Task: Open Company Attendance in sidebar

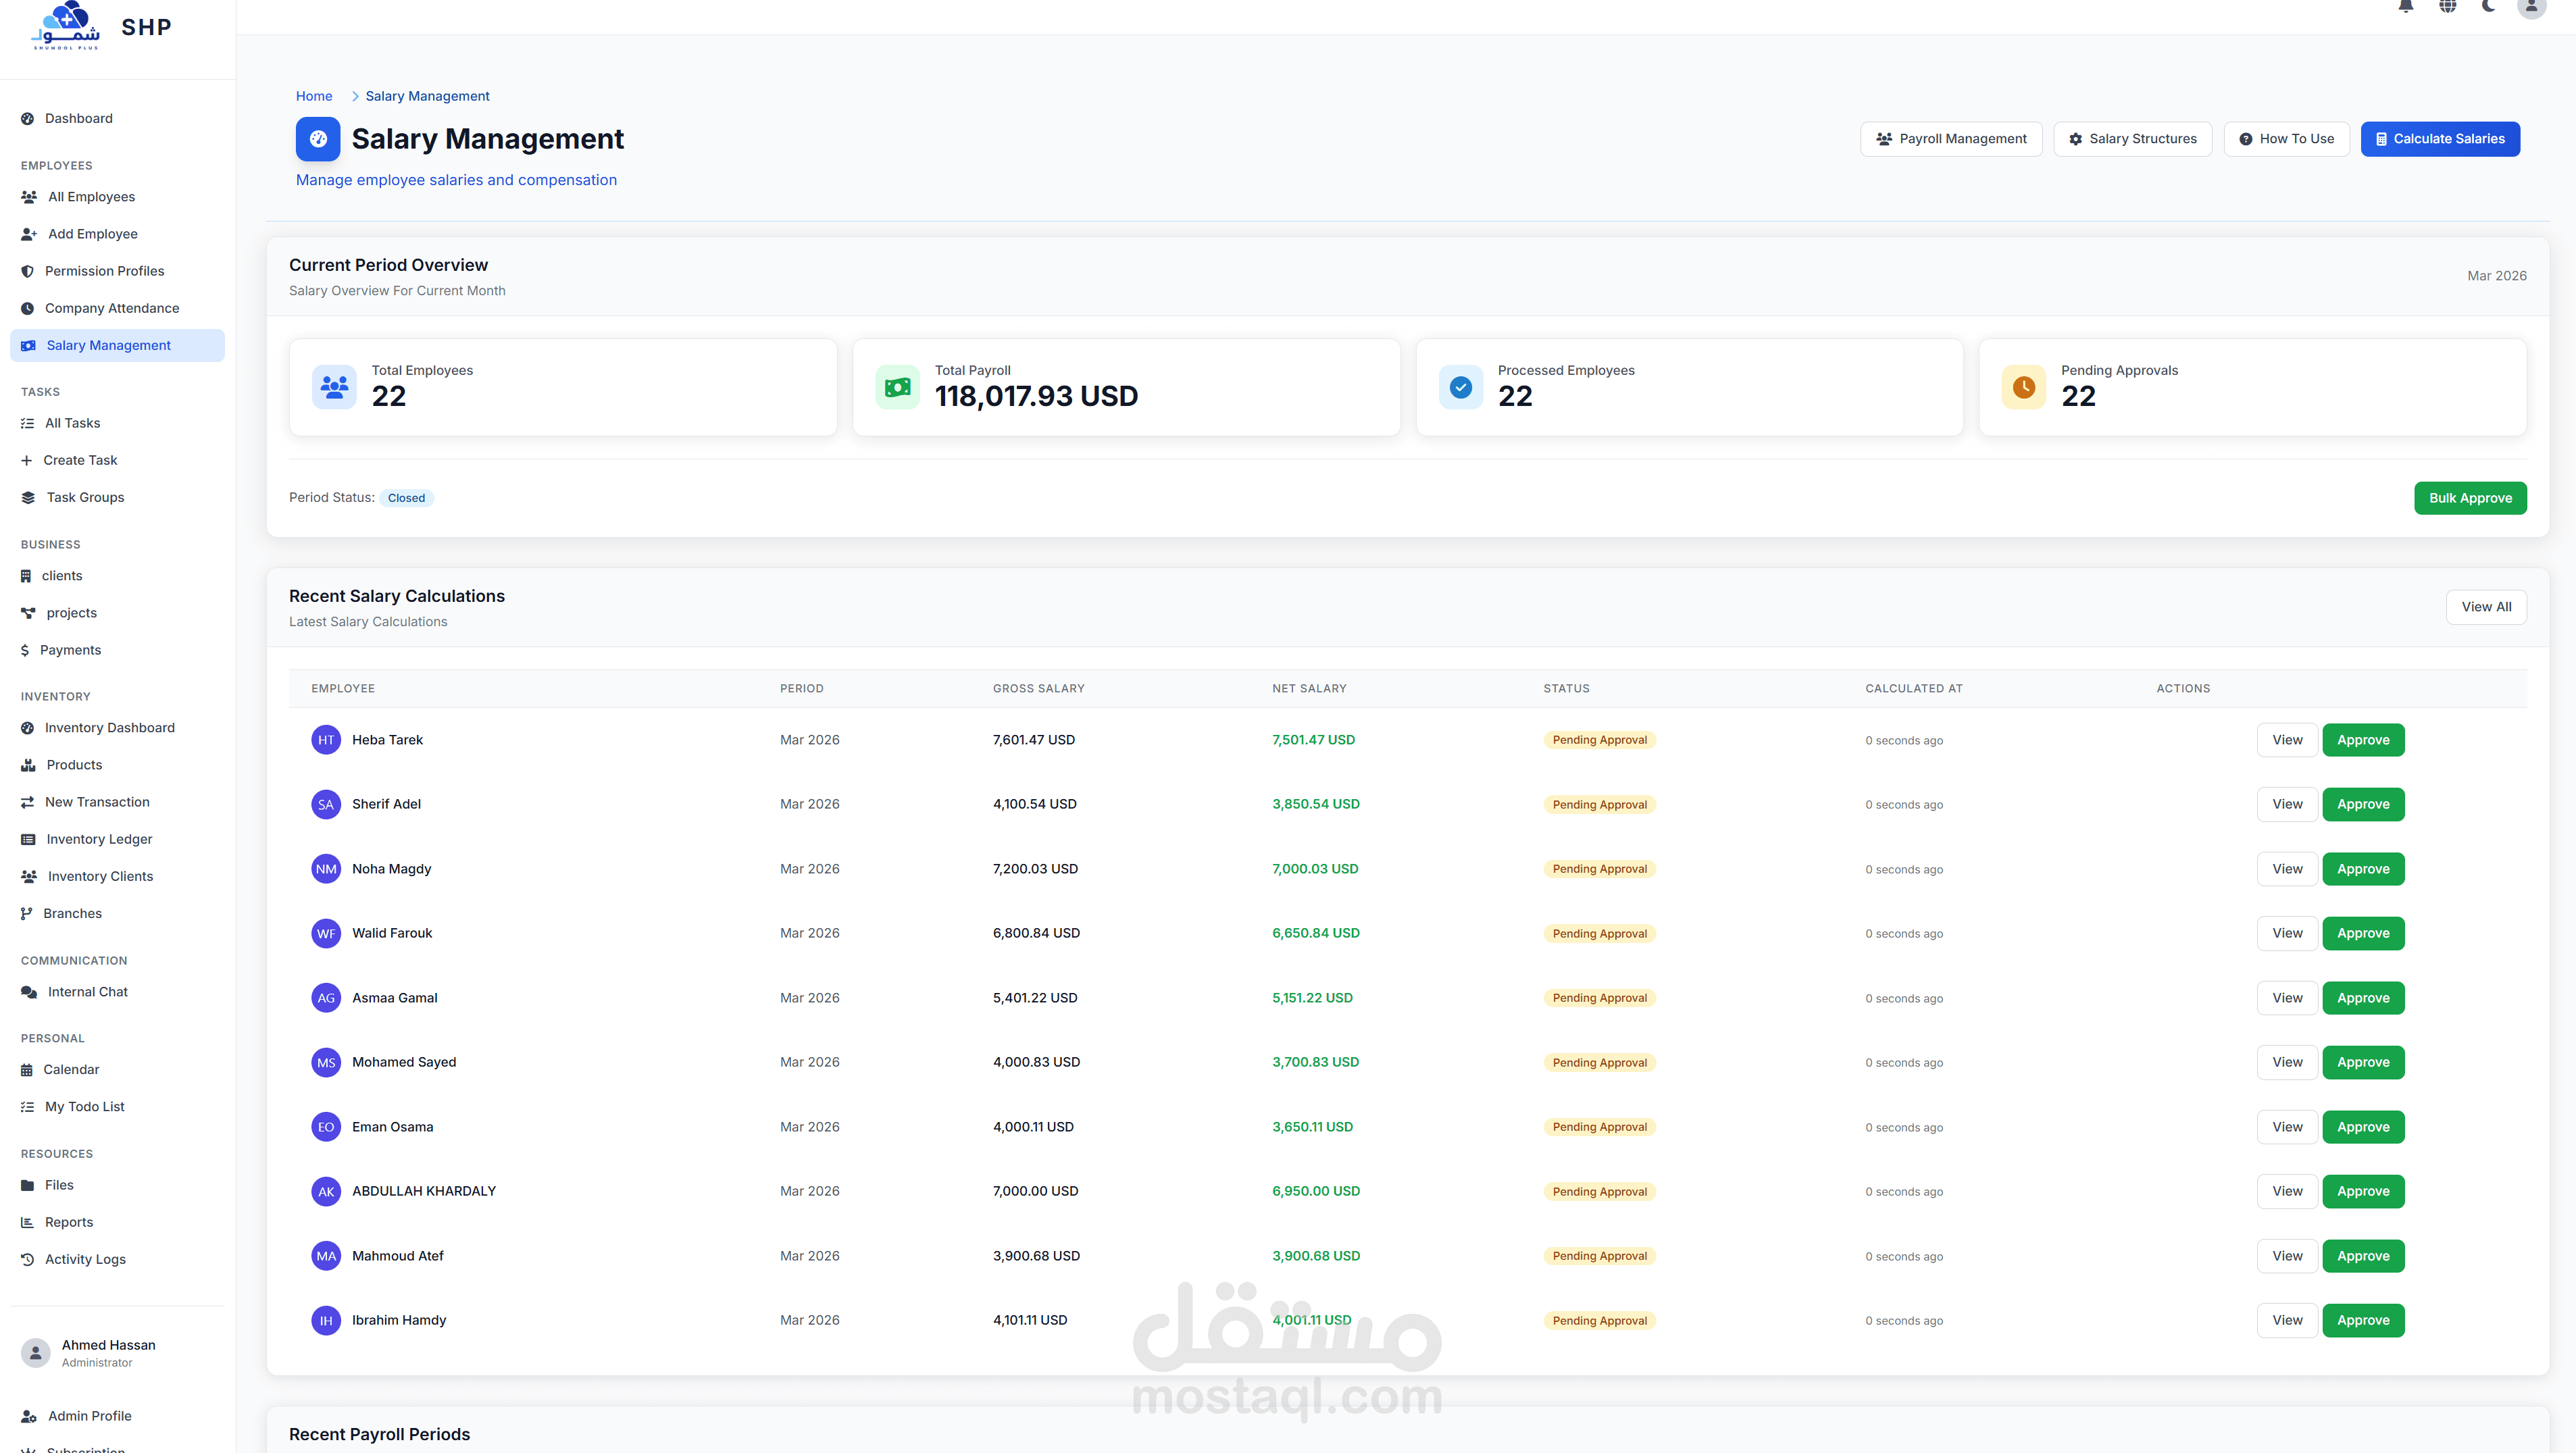Action: [111, 308]
